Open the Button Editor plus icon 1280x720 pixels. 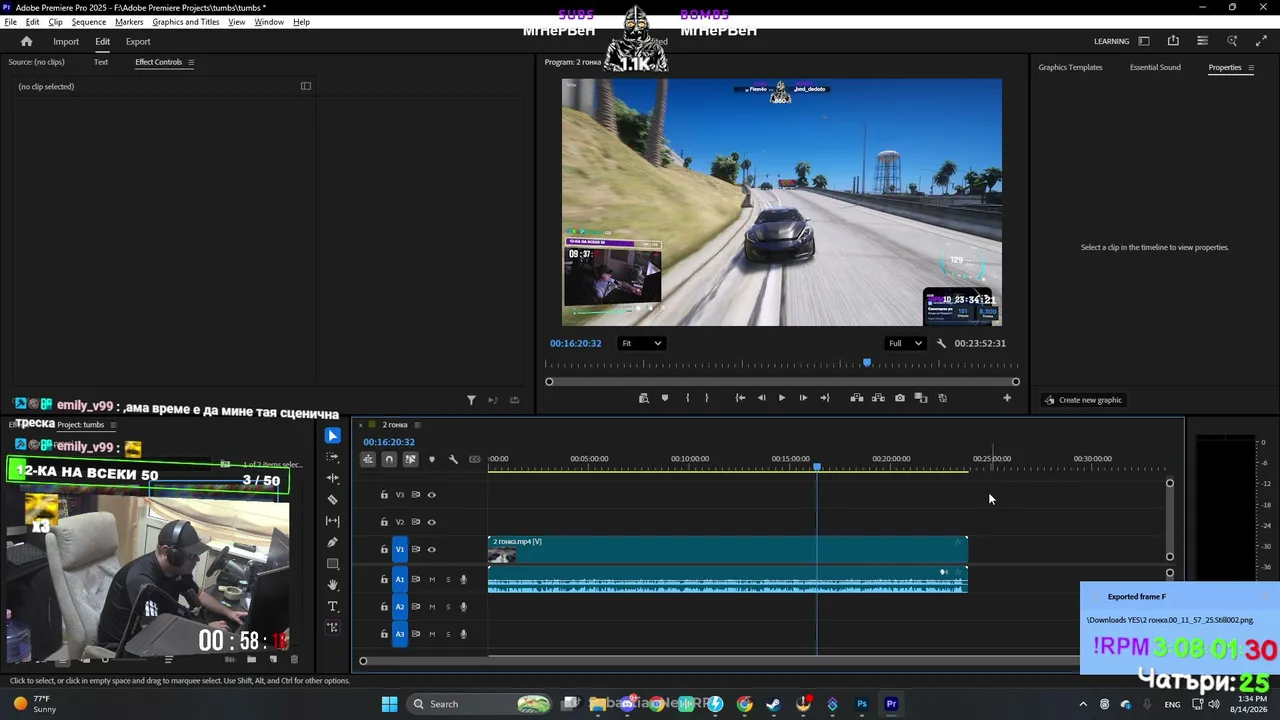[1007, 398]
